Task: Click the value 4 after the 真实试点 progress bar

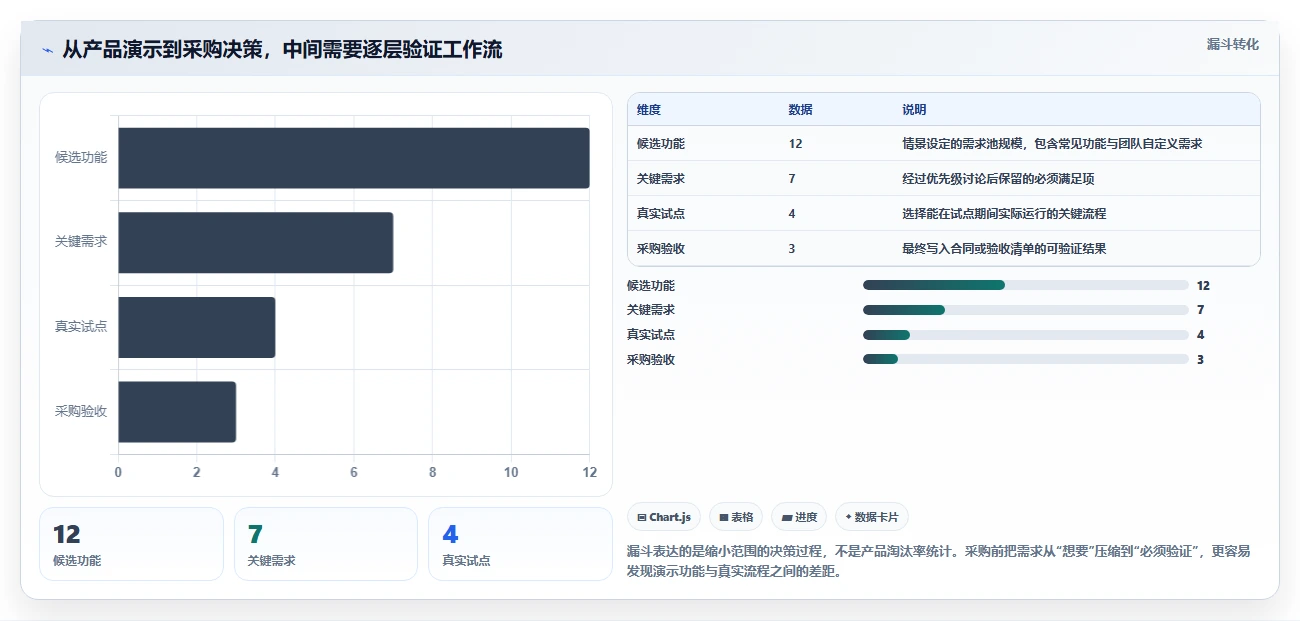Action: [1200, 335]
